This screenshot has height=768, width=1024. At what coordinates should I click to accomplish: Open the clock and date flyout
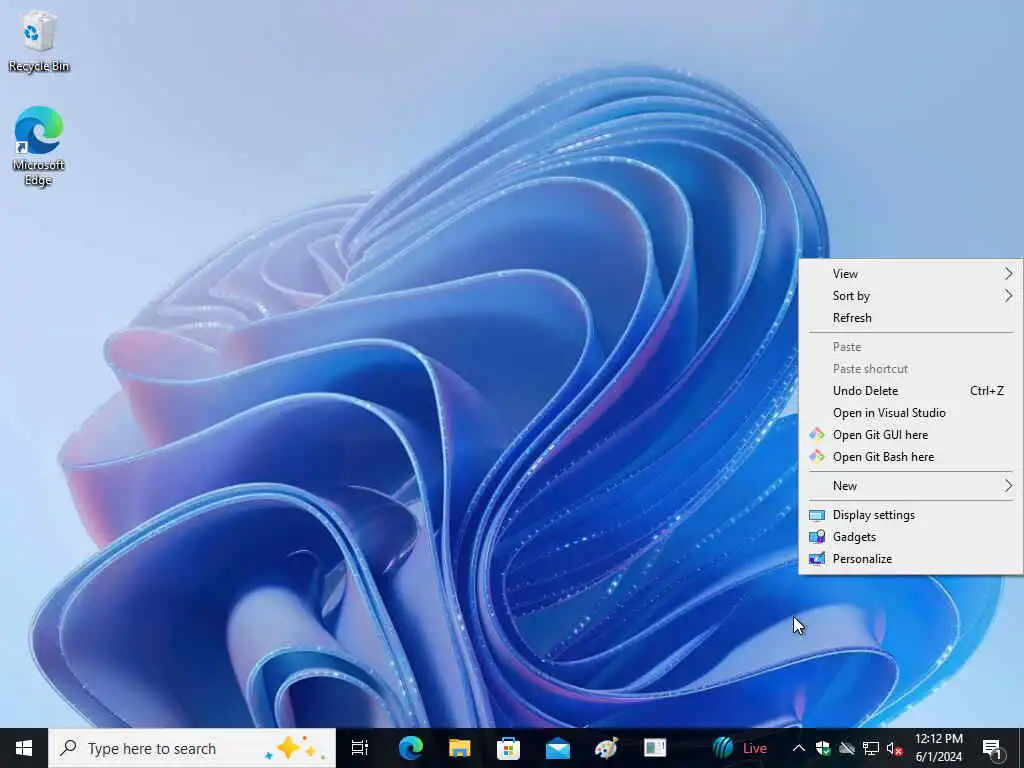[938, 748]
